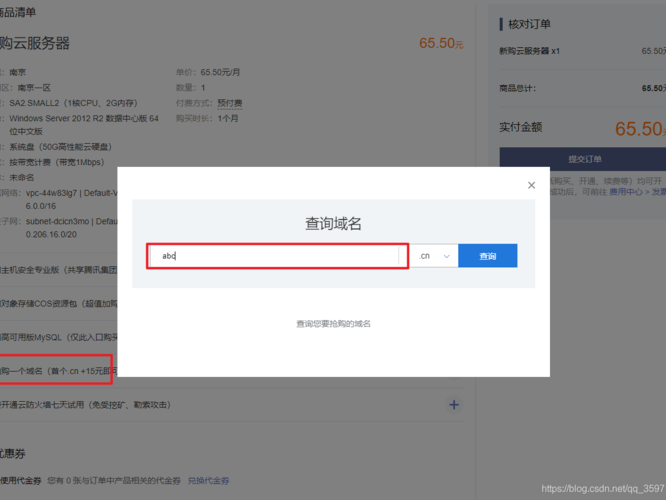Viewport: 666px width, 500px height.
Task: Click the domain name input field
Action: point(274,256)
